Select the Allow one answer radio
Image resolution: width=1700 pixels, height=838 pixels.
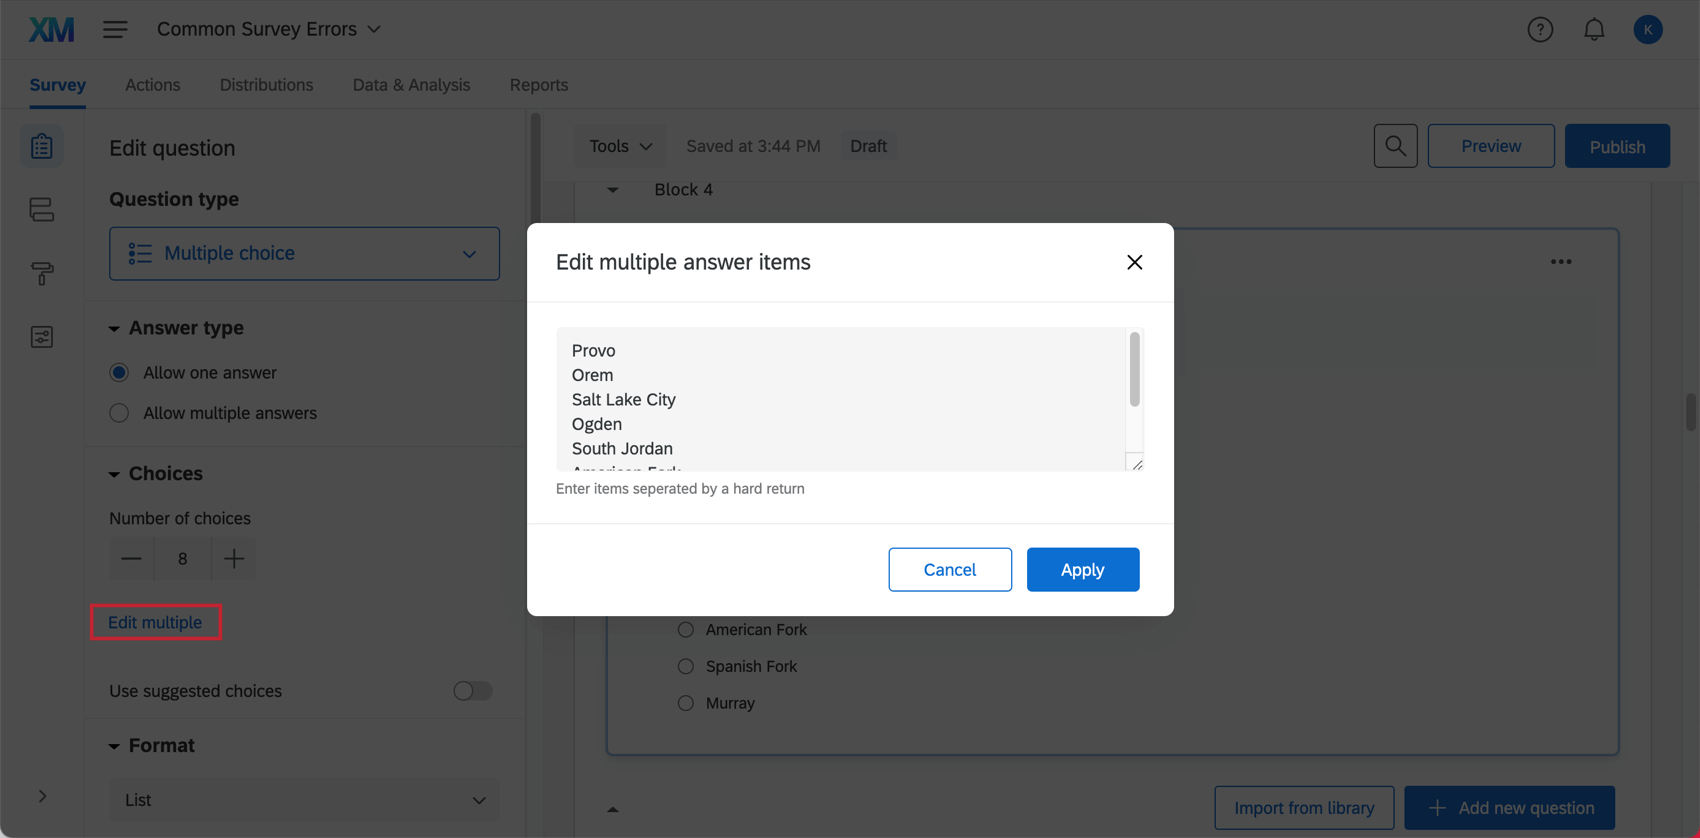(119, 372)
